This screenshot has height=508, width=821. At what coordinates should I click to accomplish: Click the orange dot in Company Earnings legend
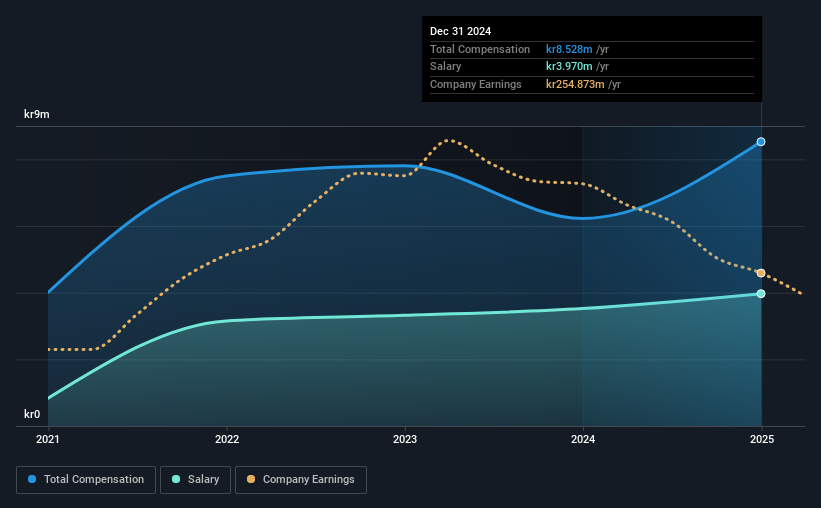tap(251, 479)
